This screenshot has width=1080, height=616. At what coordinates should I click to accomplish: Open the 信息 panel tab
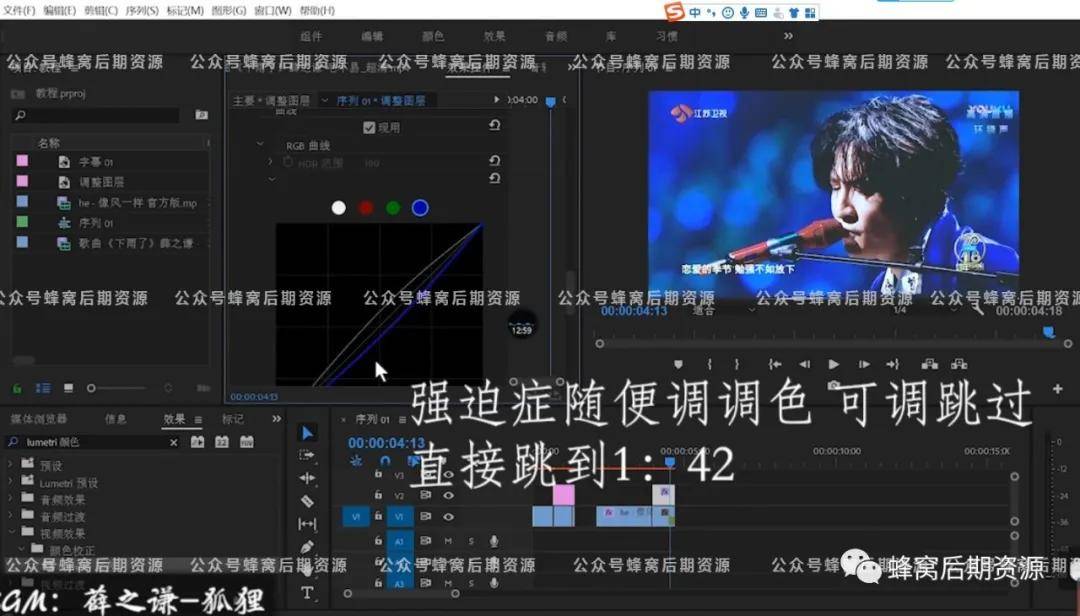(x=116, y=419)
